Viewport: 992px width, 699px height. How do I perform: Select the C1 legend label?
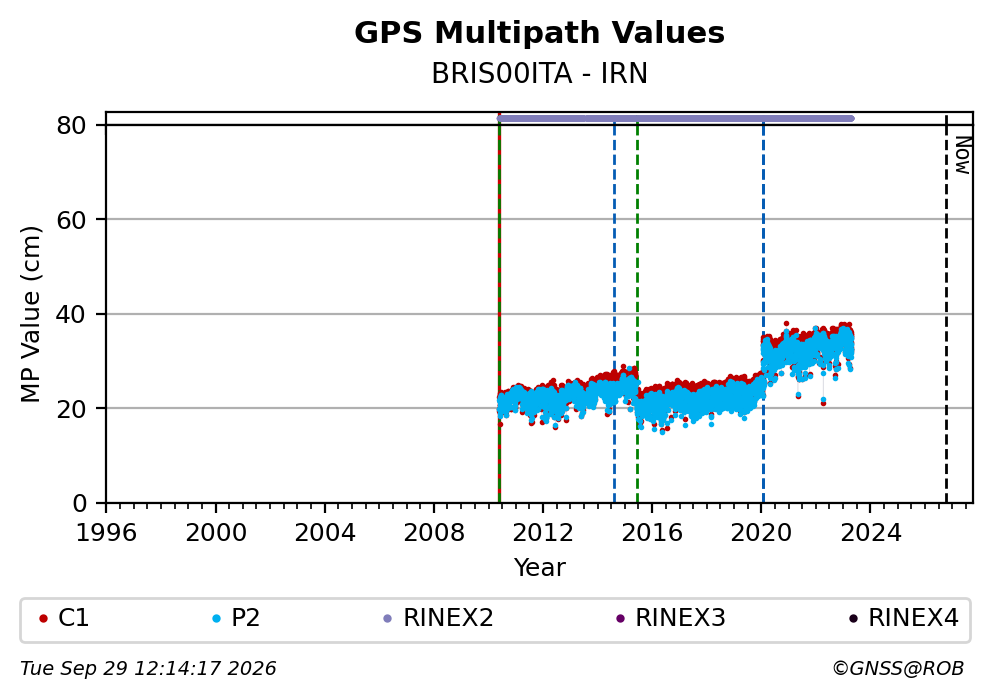[73, 618]
